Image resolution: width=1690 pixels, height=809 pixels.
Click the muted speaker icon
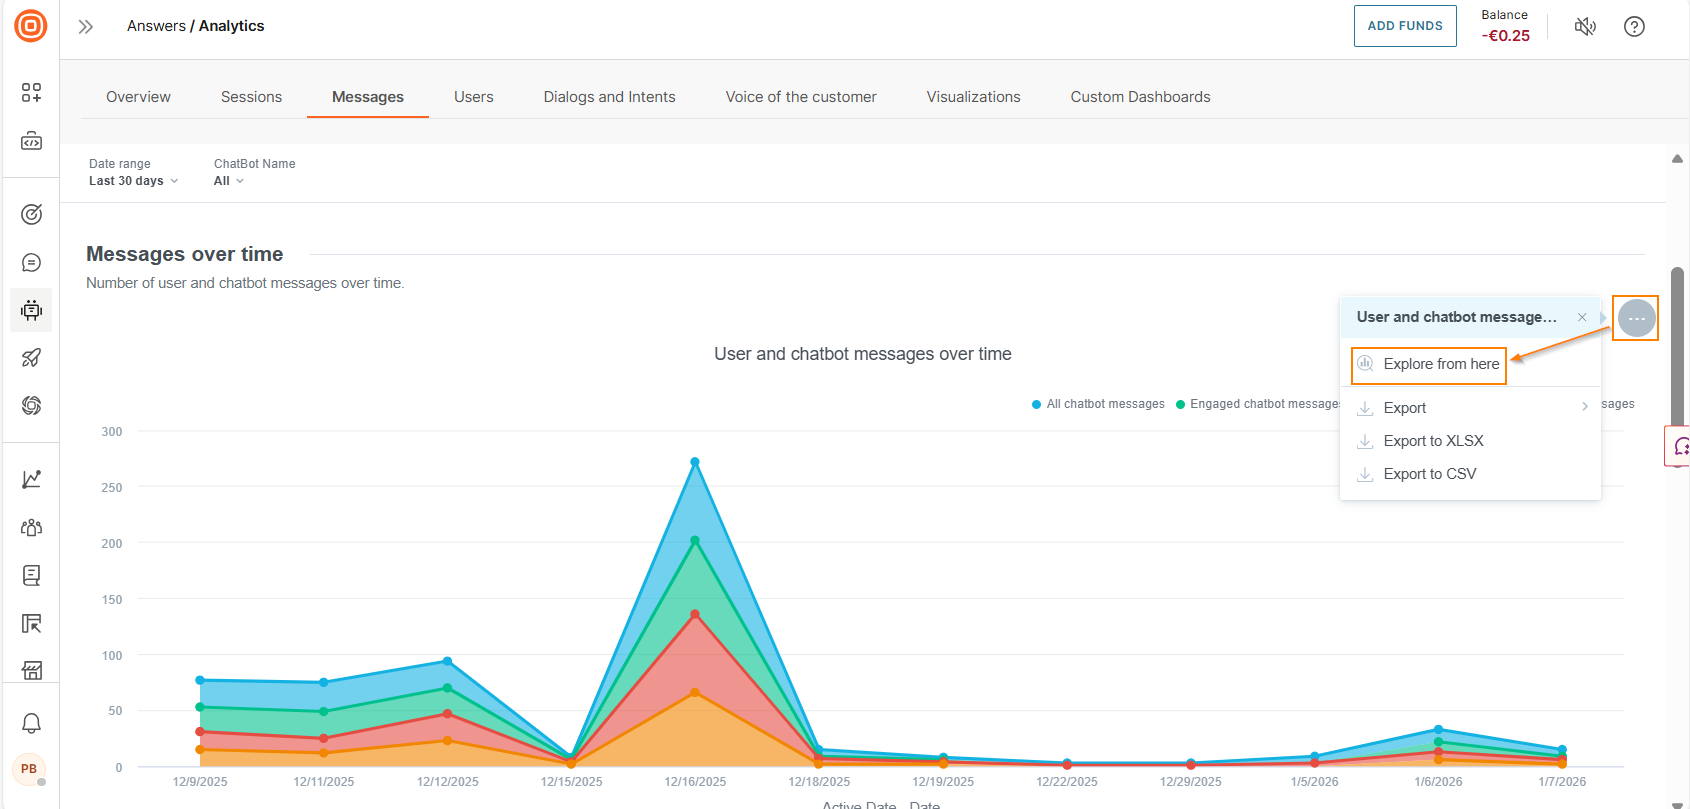(x=1585, y=26)
